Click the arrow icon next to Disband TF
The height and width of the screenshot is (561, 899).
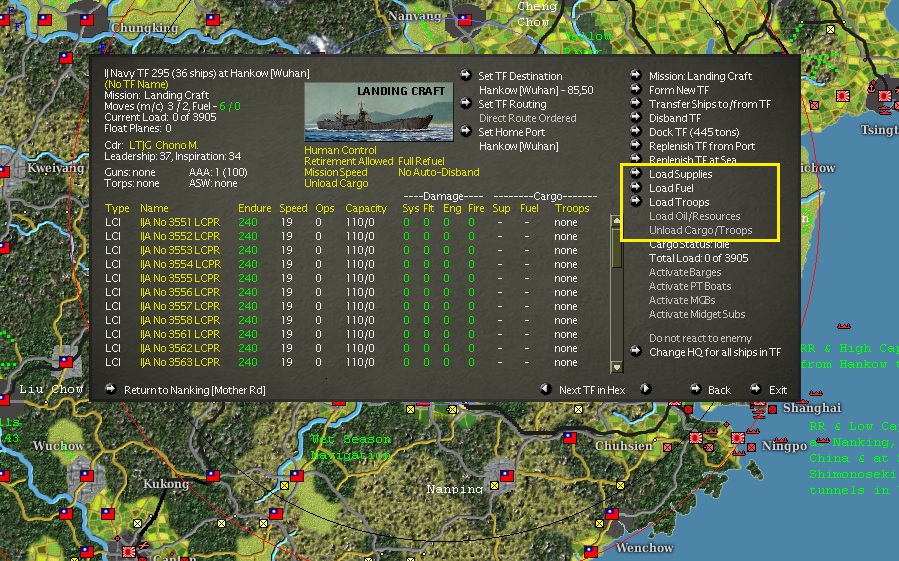point(636,118)
